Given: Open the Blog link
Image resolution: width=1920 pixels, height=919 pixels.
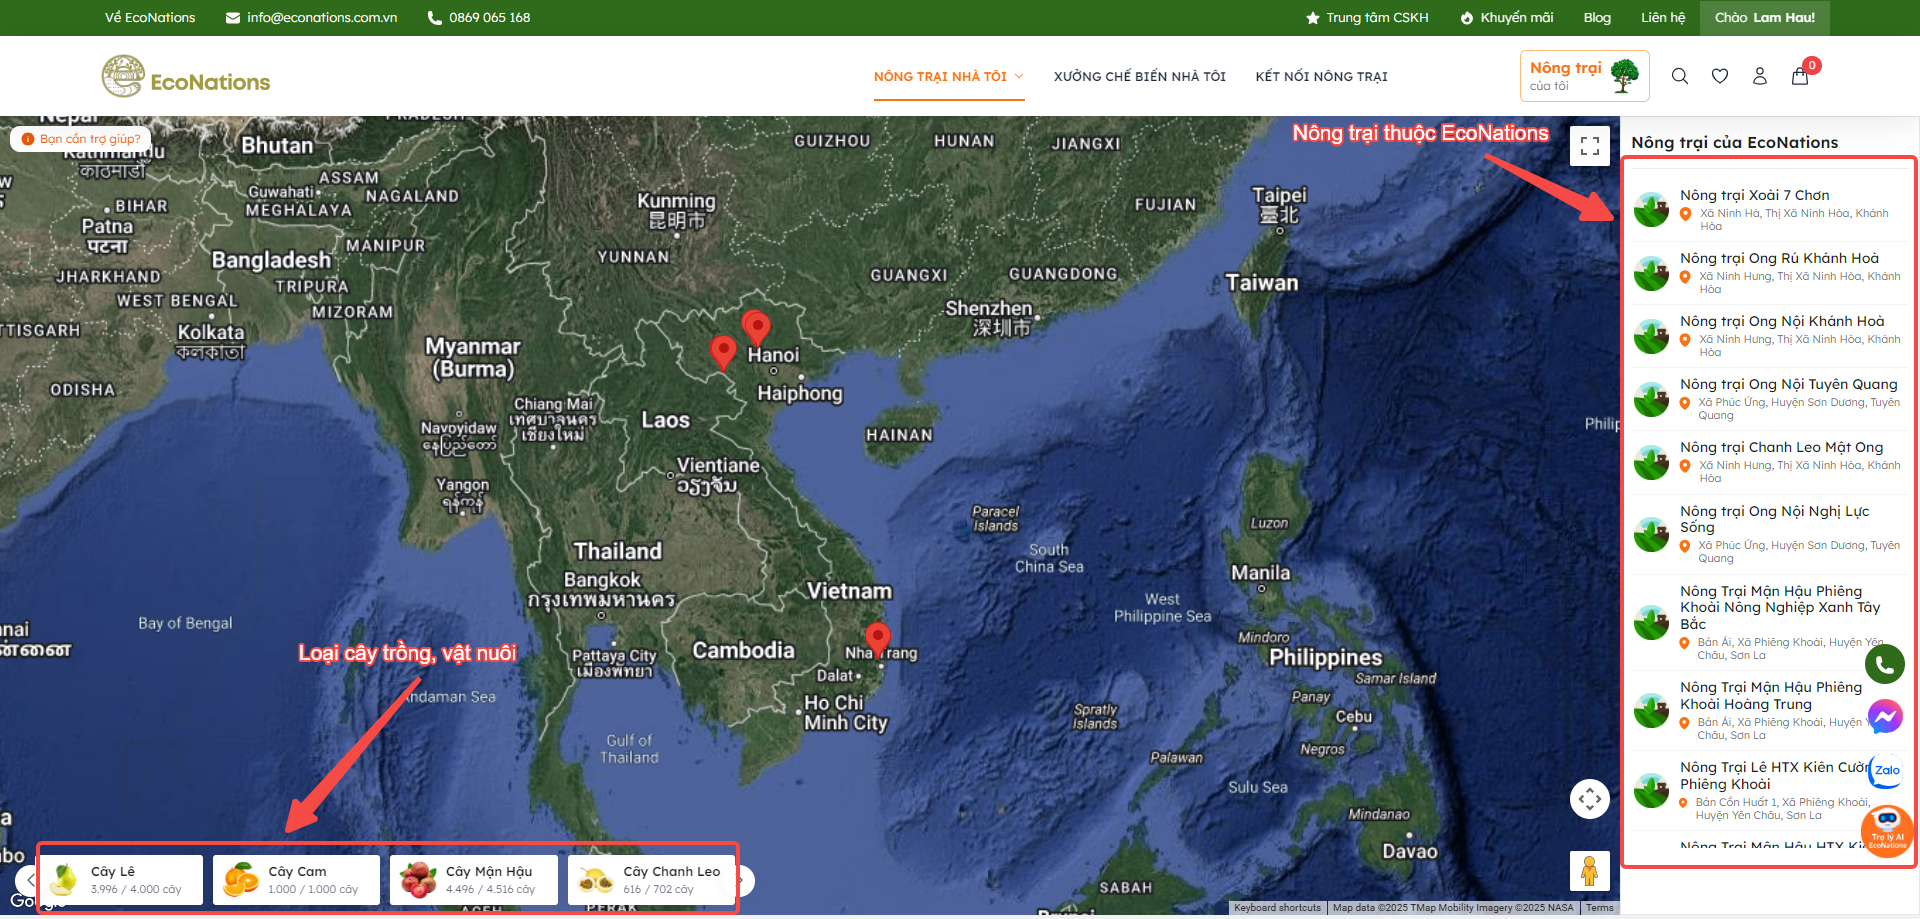Looking at the screenshot, I should 1597,18.
